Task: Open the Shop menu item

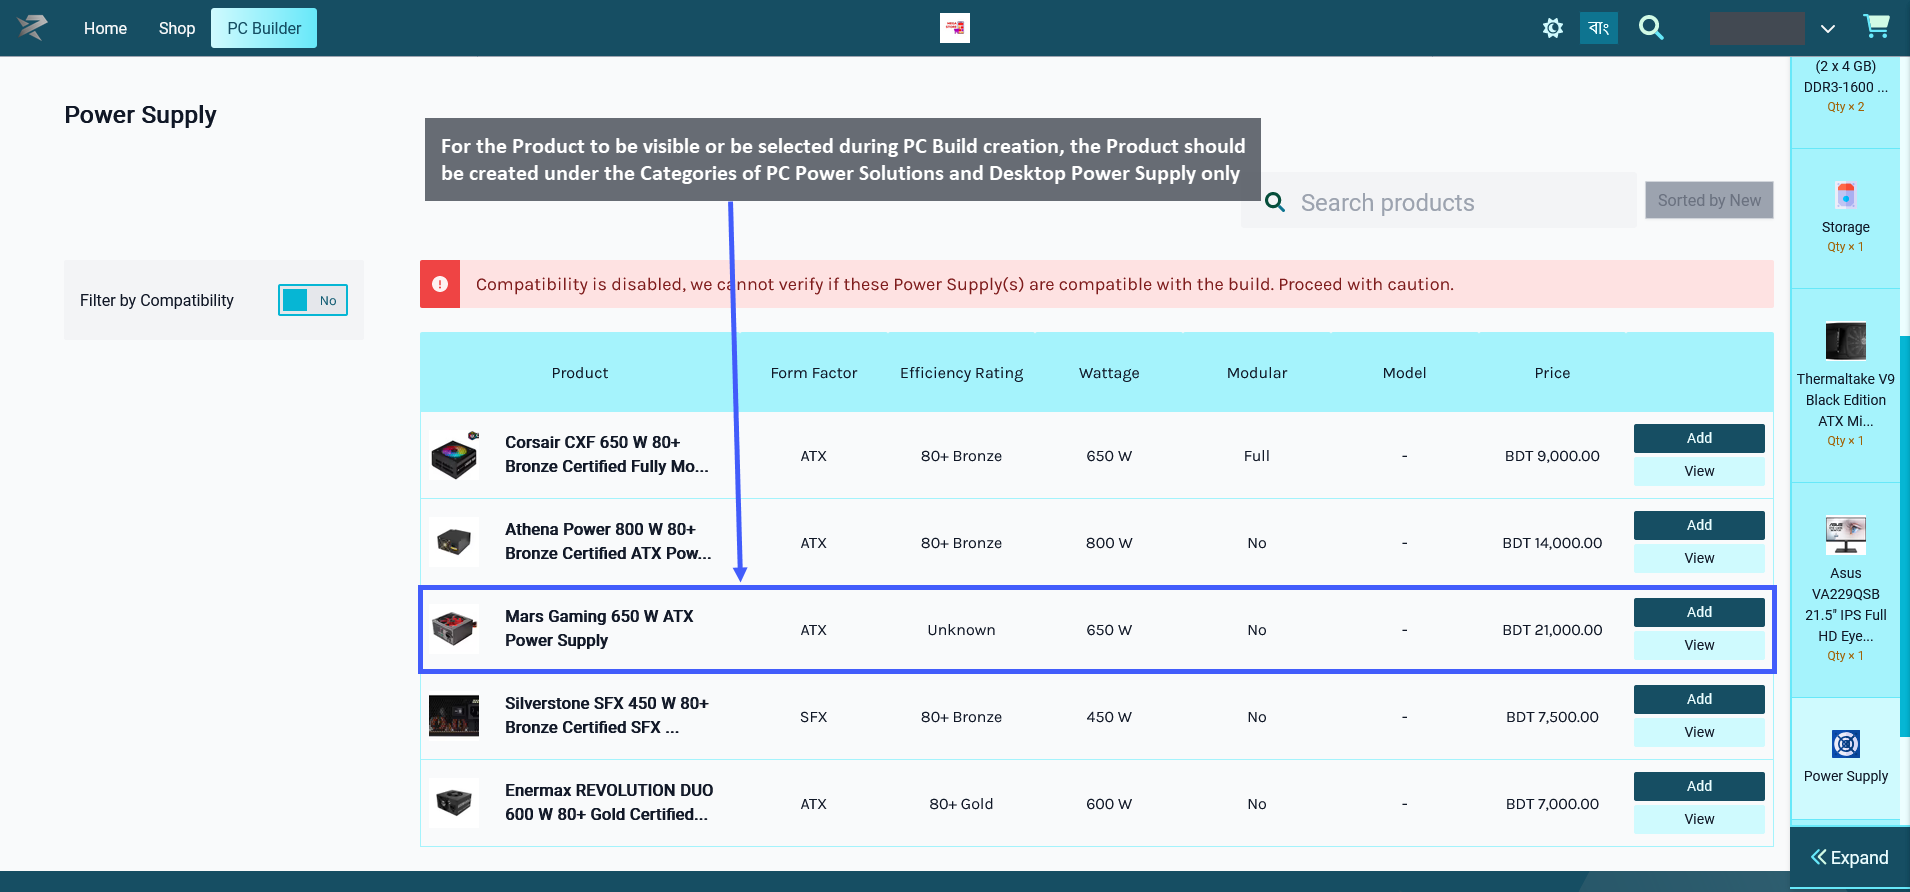Action: coord(176,28)
